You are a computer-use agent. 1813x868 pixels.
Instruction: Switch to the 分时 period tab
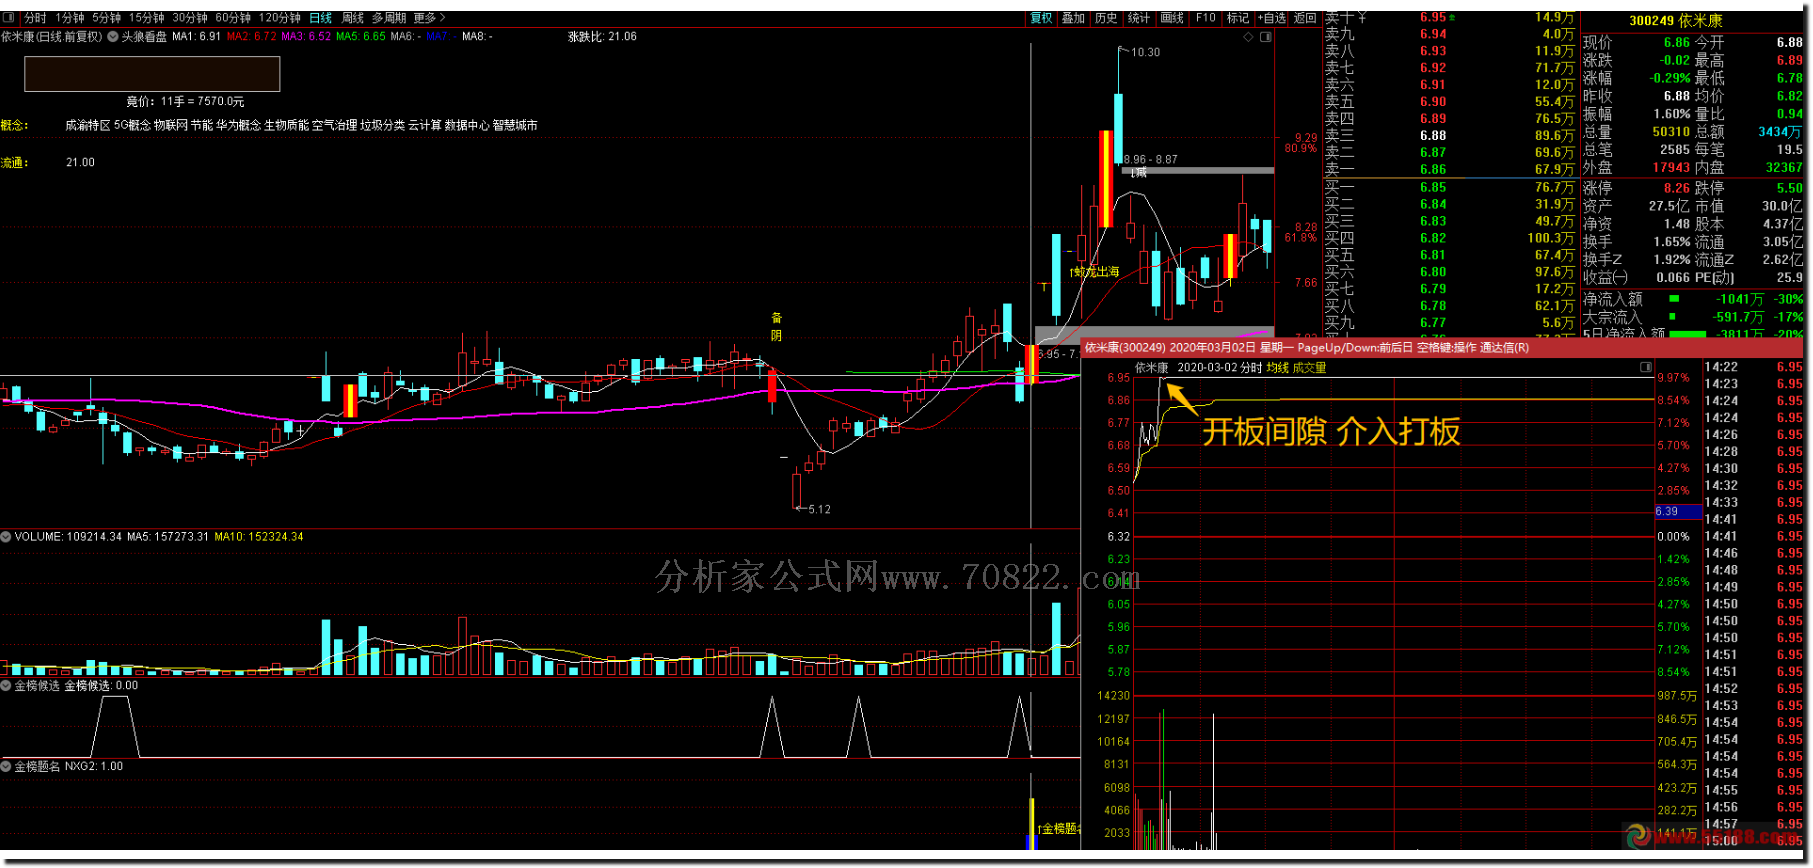pyautogui.click(x=35, y=18)
